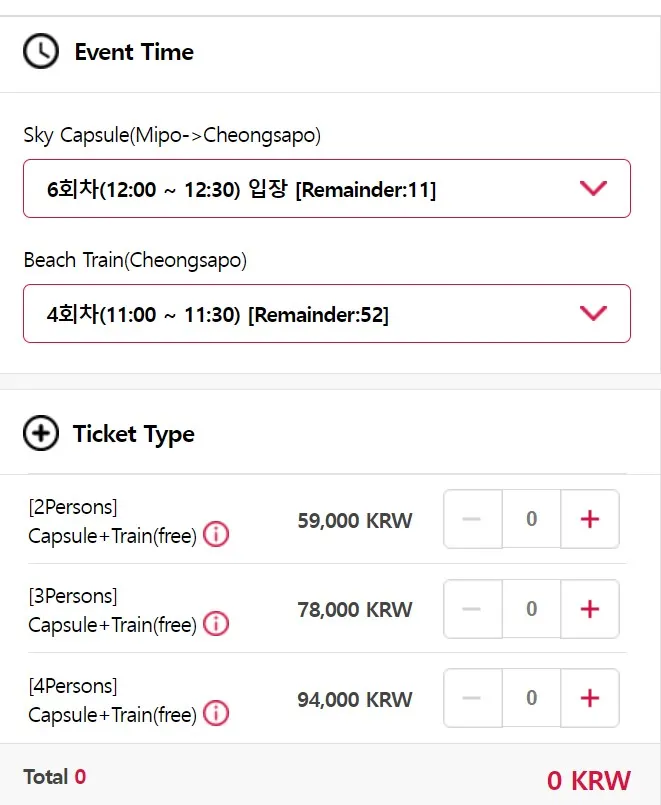Open the 4회차 11:00 ~ 11:30 session selector
The image size is (661, 805).
tap(217, 314)
